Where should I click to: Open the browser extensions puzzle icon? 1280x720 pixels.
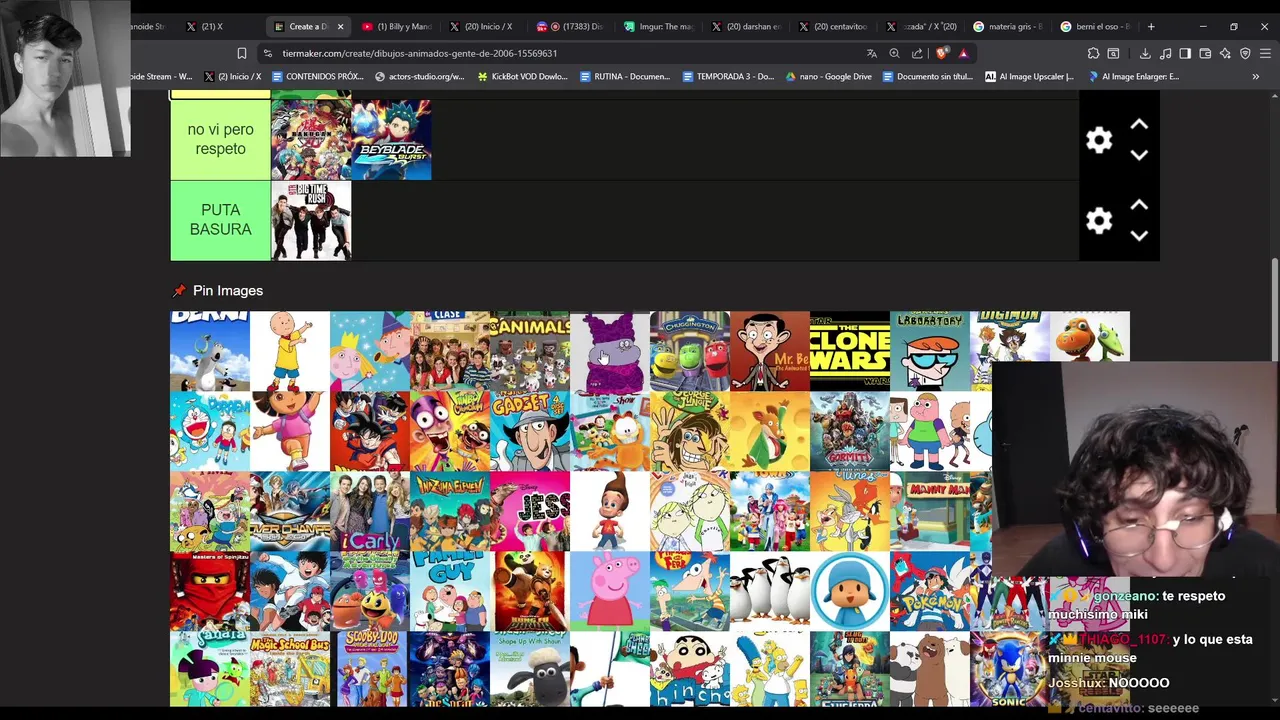[1093, 53]
